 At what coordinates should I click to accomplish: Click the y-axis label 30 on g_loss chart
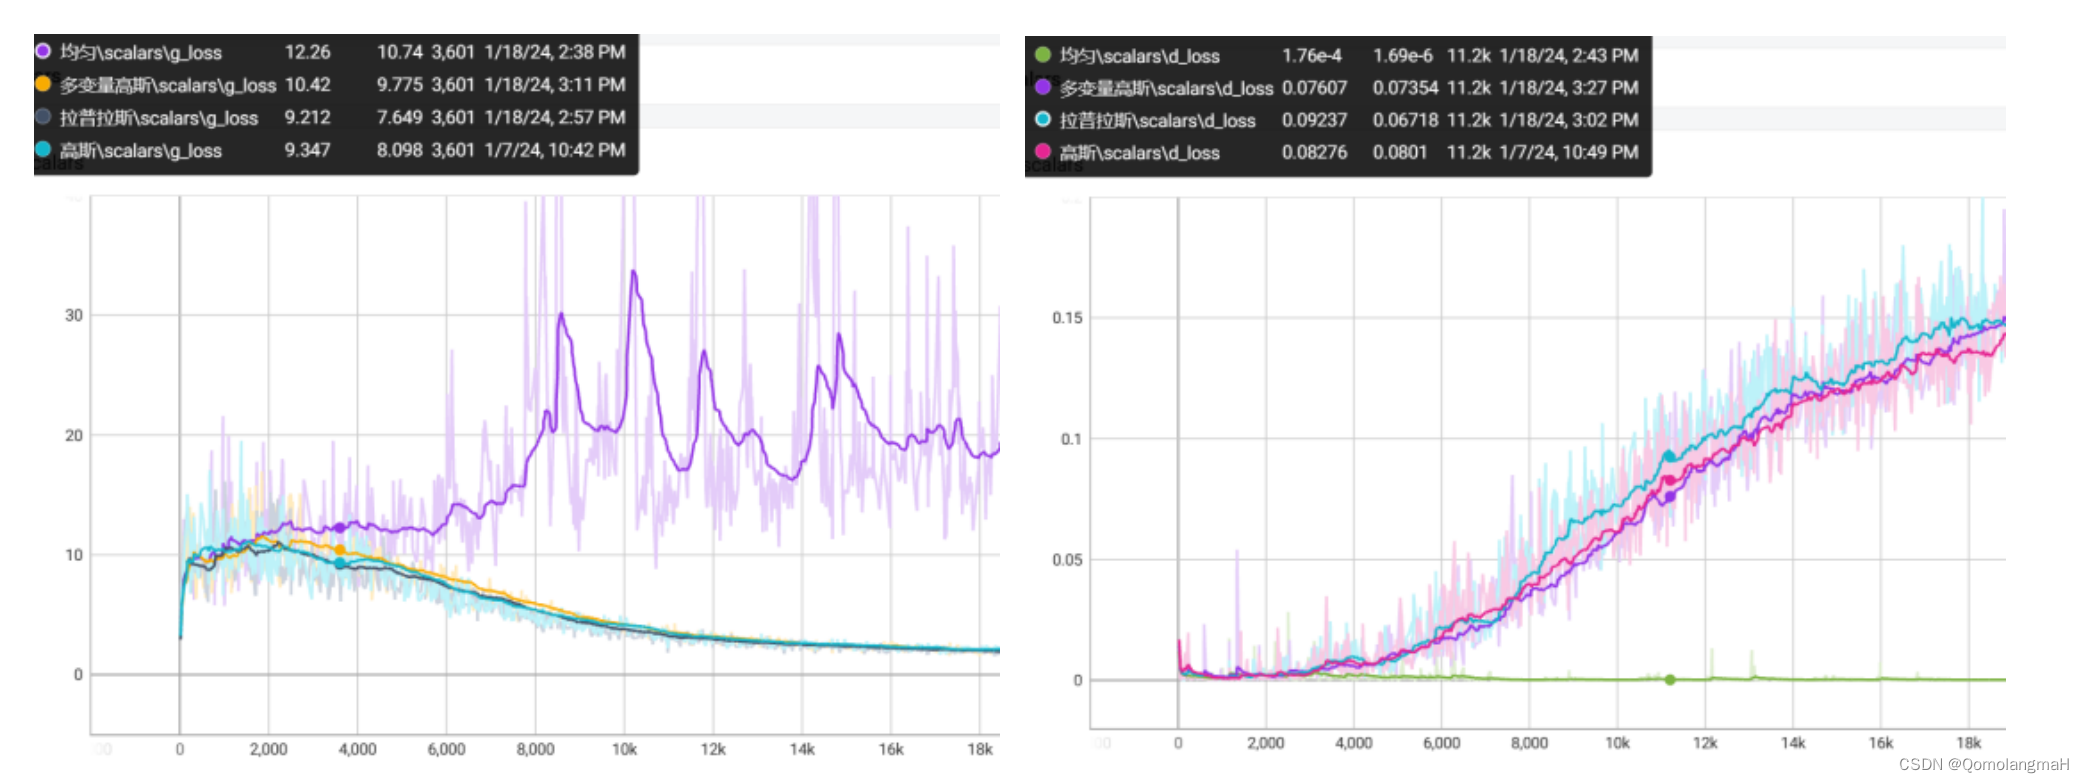click(x=74, y=315)
